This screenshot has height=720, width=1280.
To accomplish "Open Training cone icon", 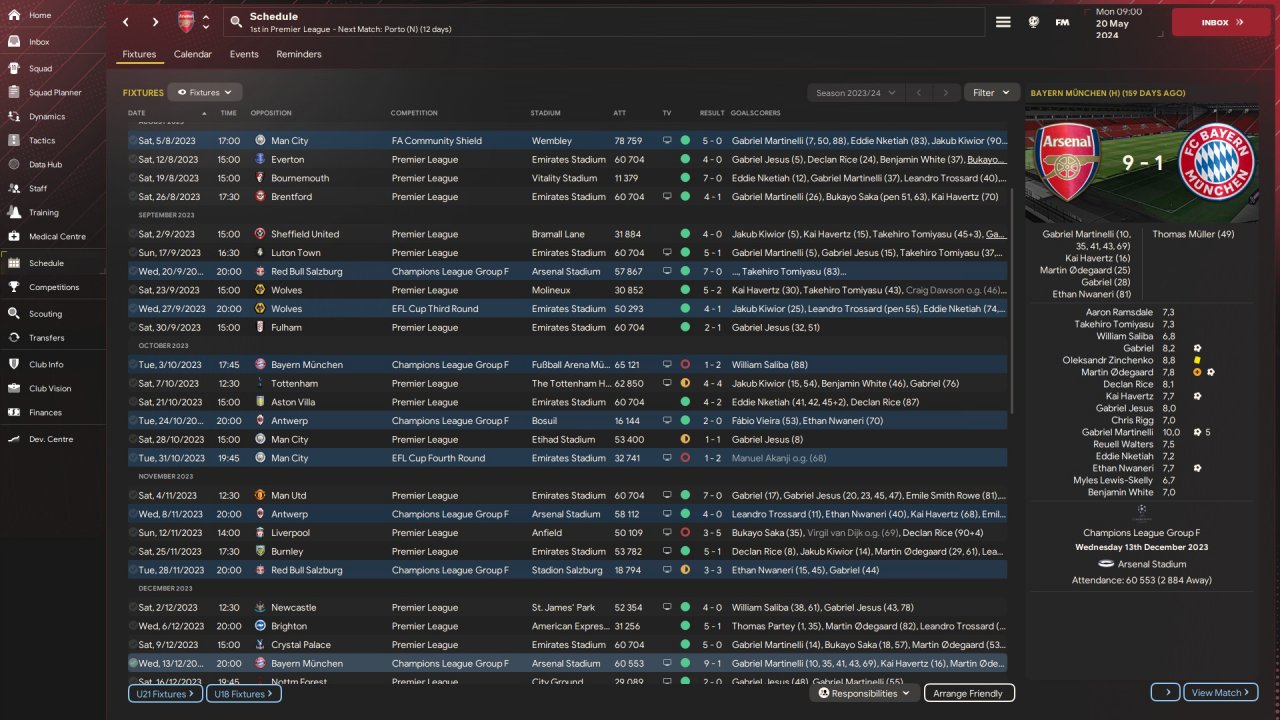I will 14,212.
